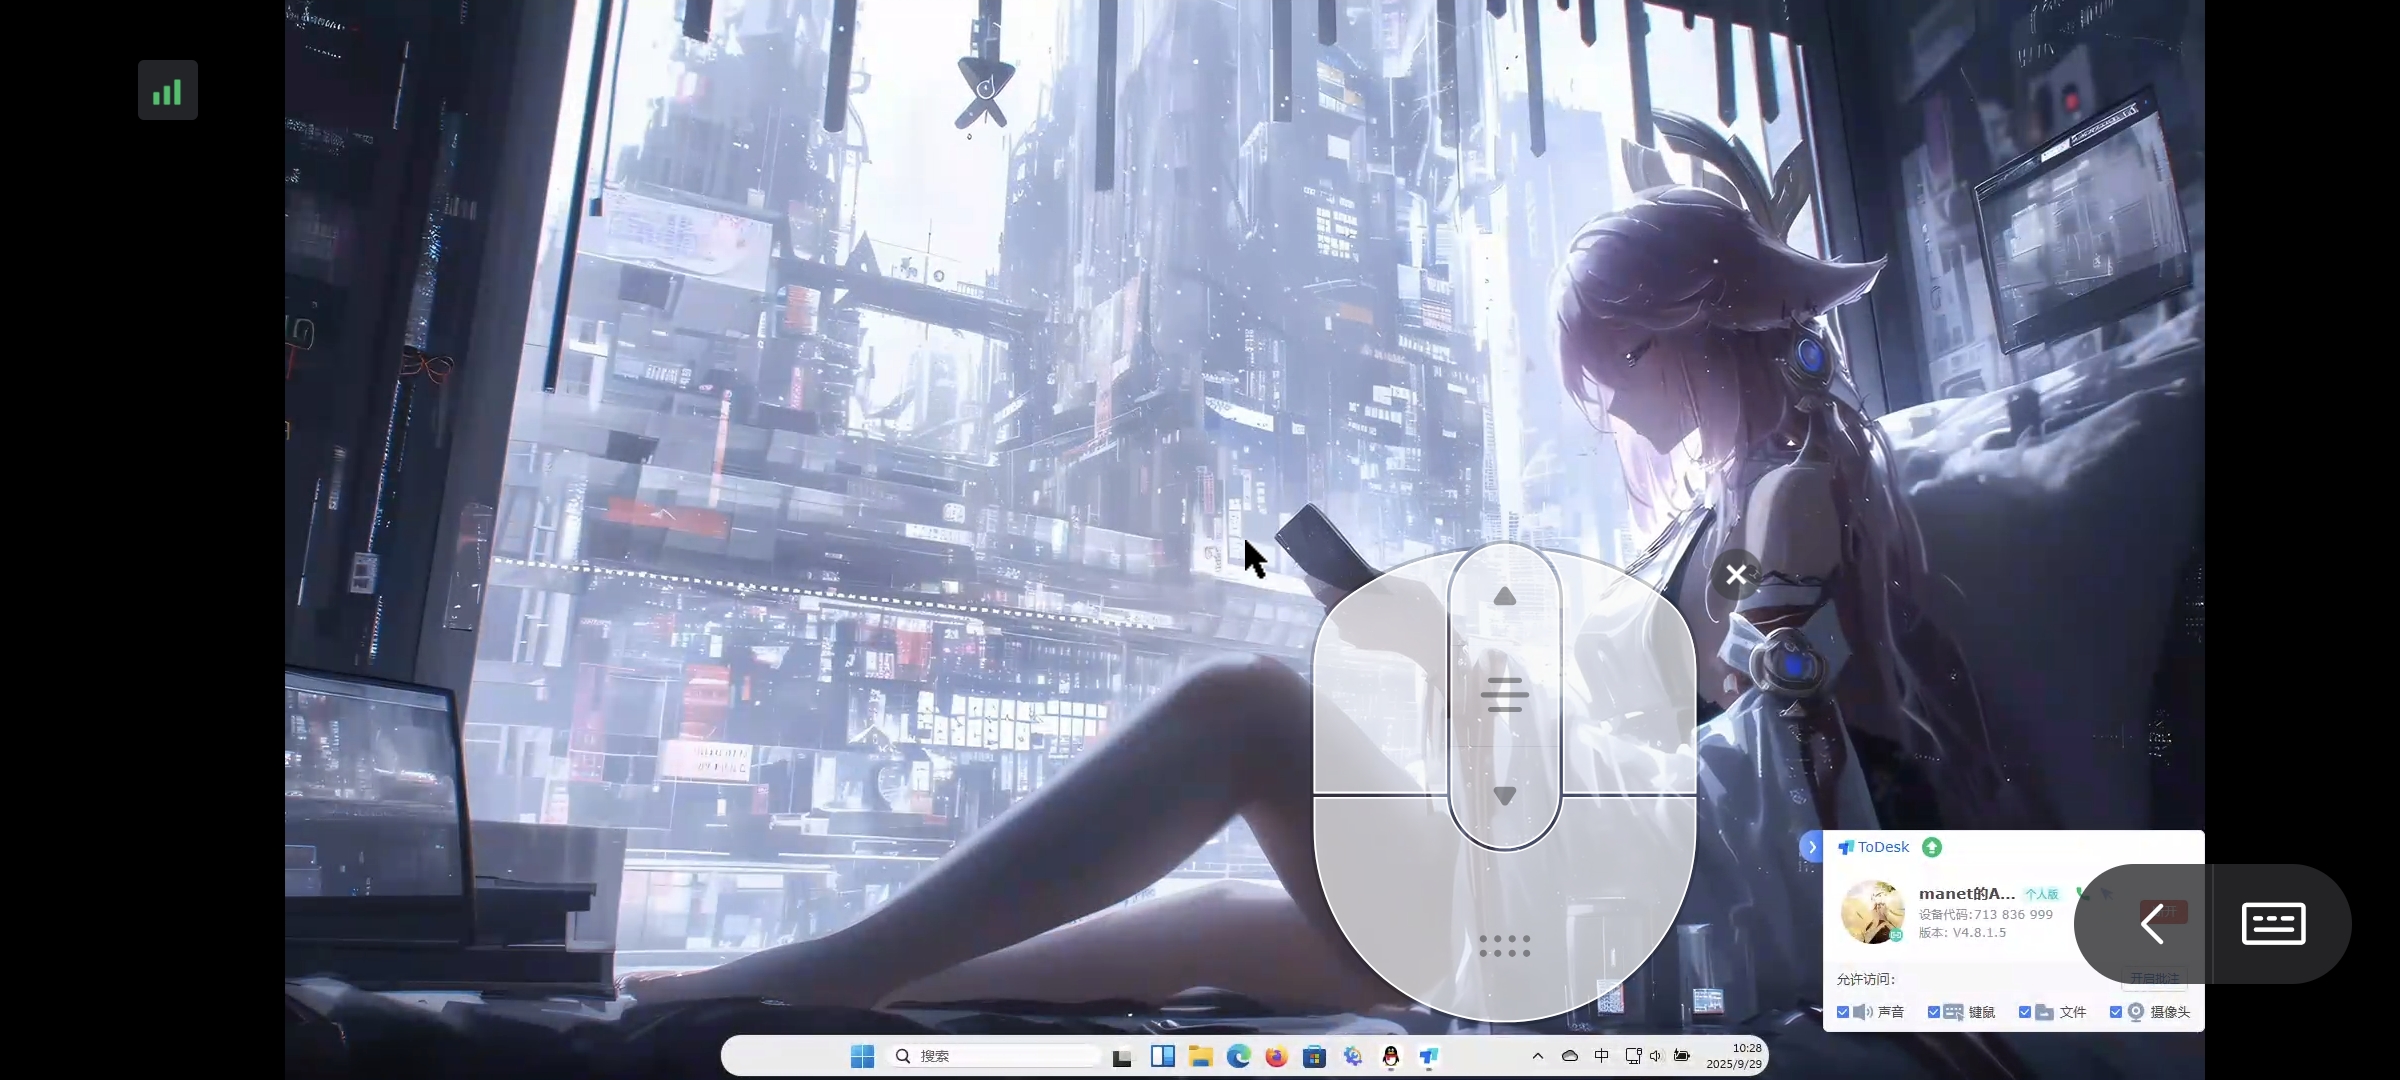Click the dotted drag handle on virtual mouse
The height and width of the screenshot is (1080, 2400).
(x=1504, y=946)
